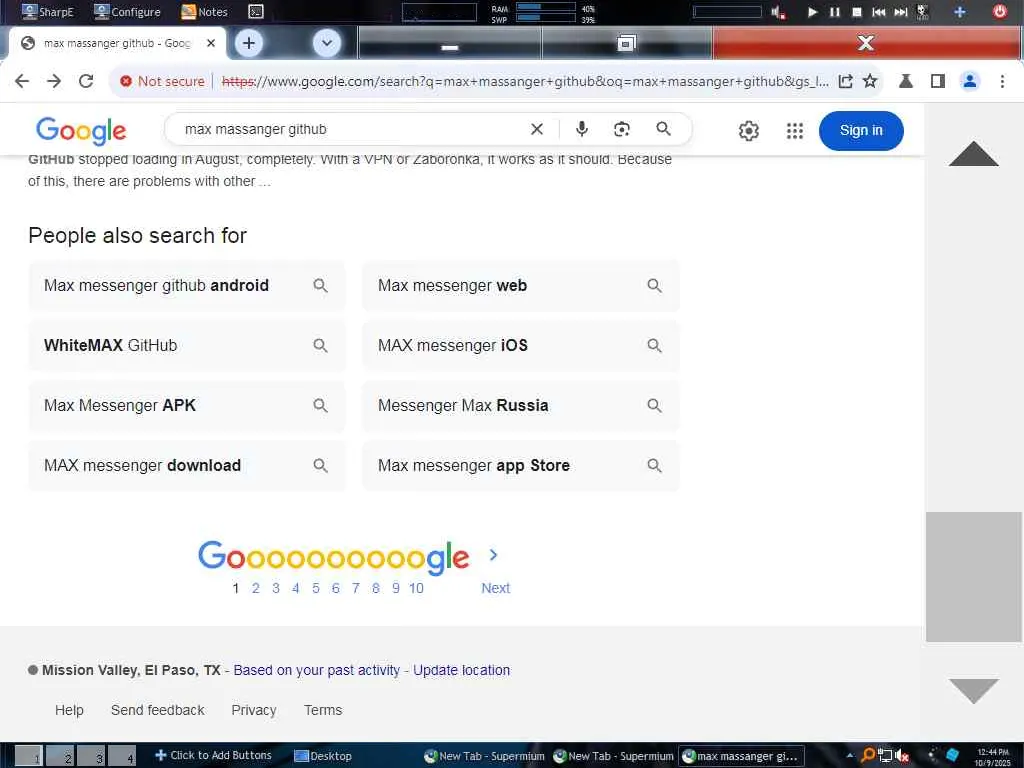Expand the tab search dropdown arrow
Viewport: 1024px width, 768px height.
pyautogui.click(x=327, y=43)
